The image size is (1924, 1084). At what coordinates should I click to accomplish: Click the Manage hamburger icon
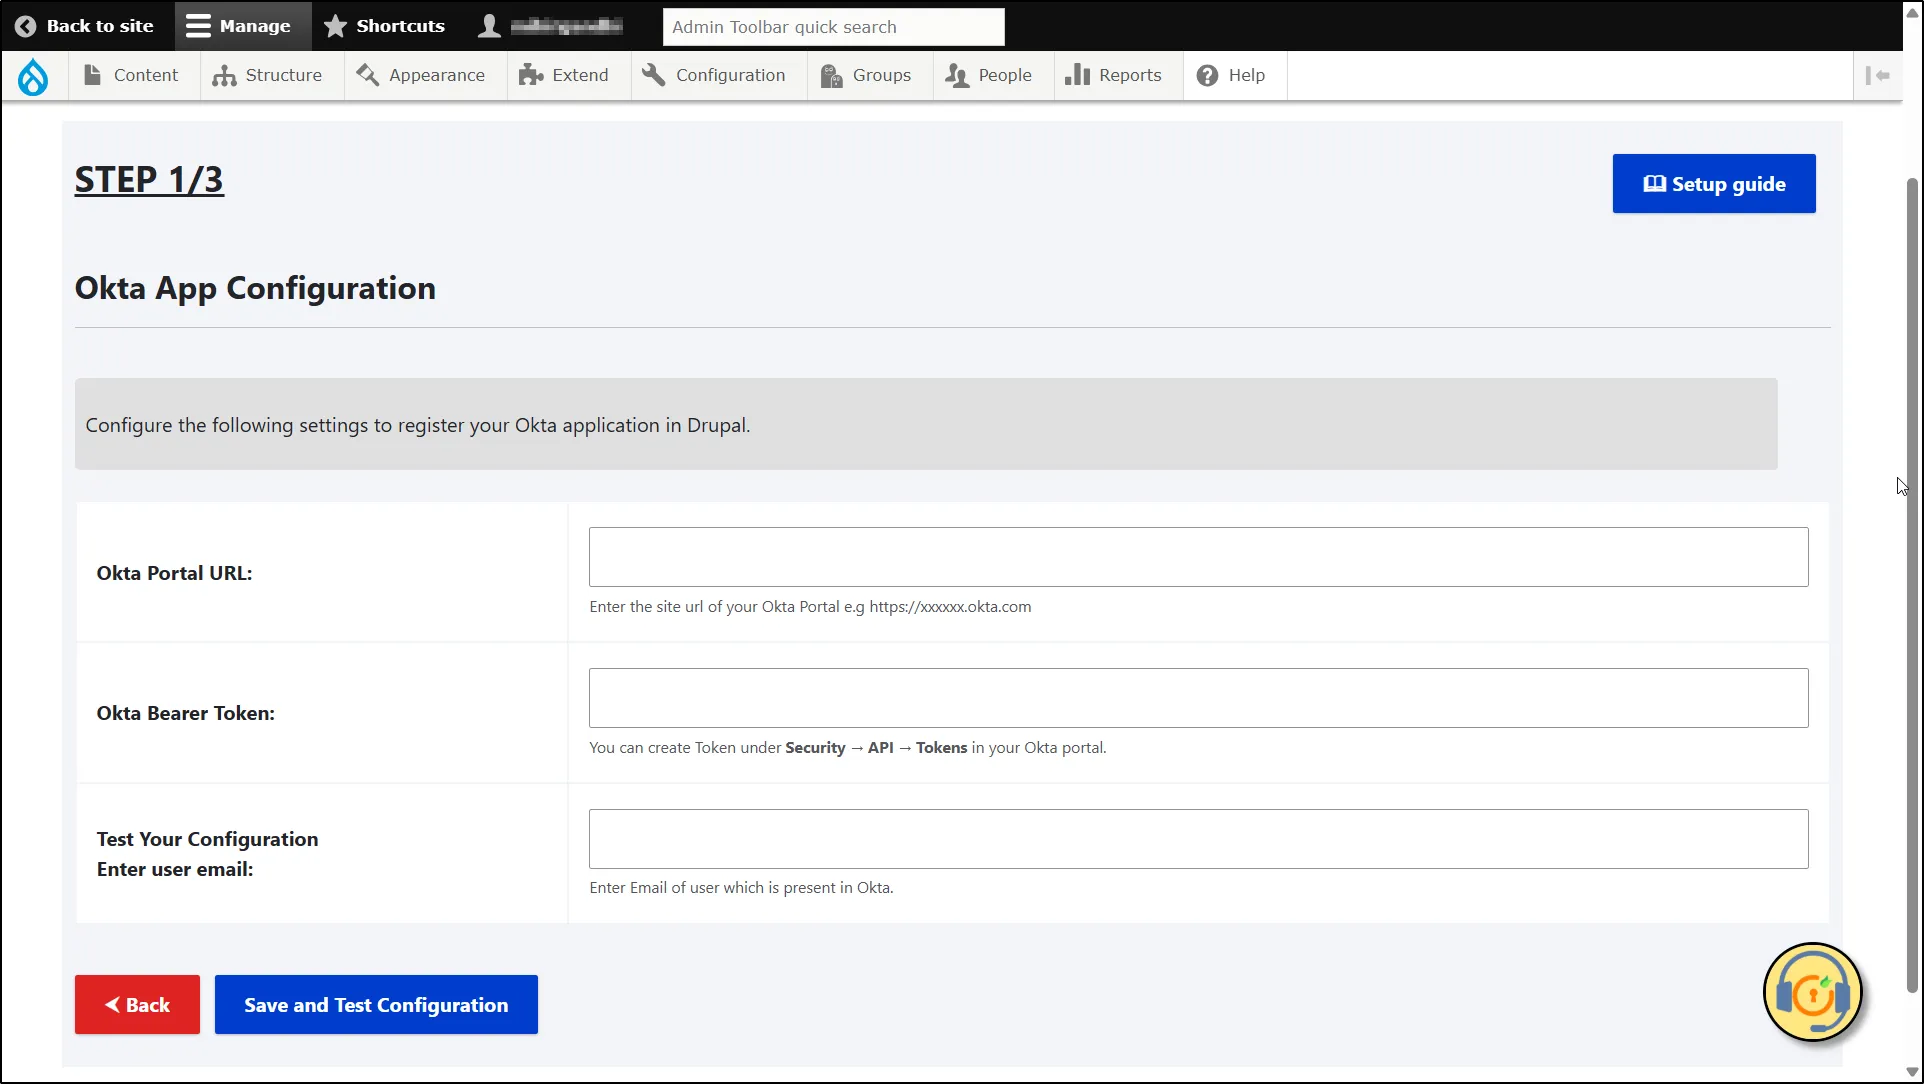click(198, 26)
